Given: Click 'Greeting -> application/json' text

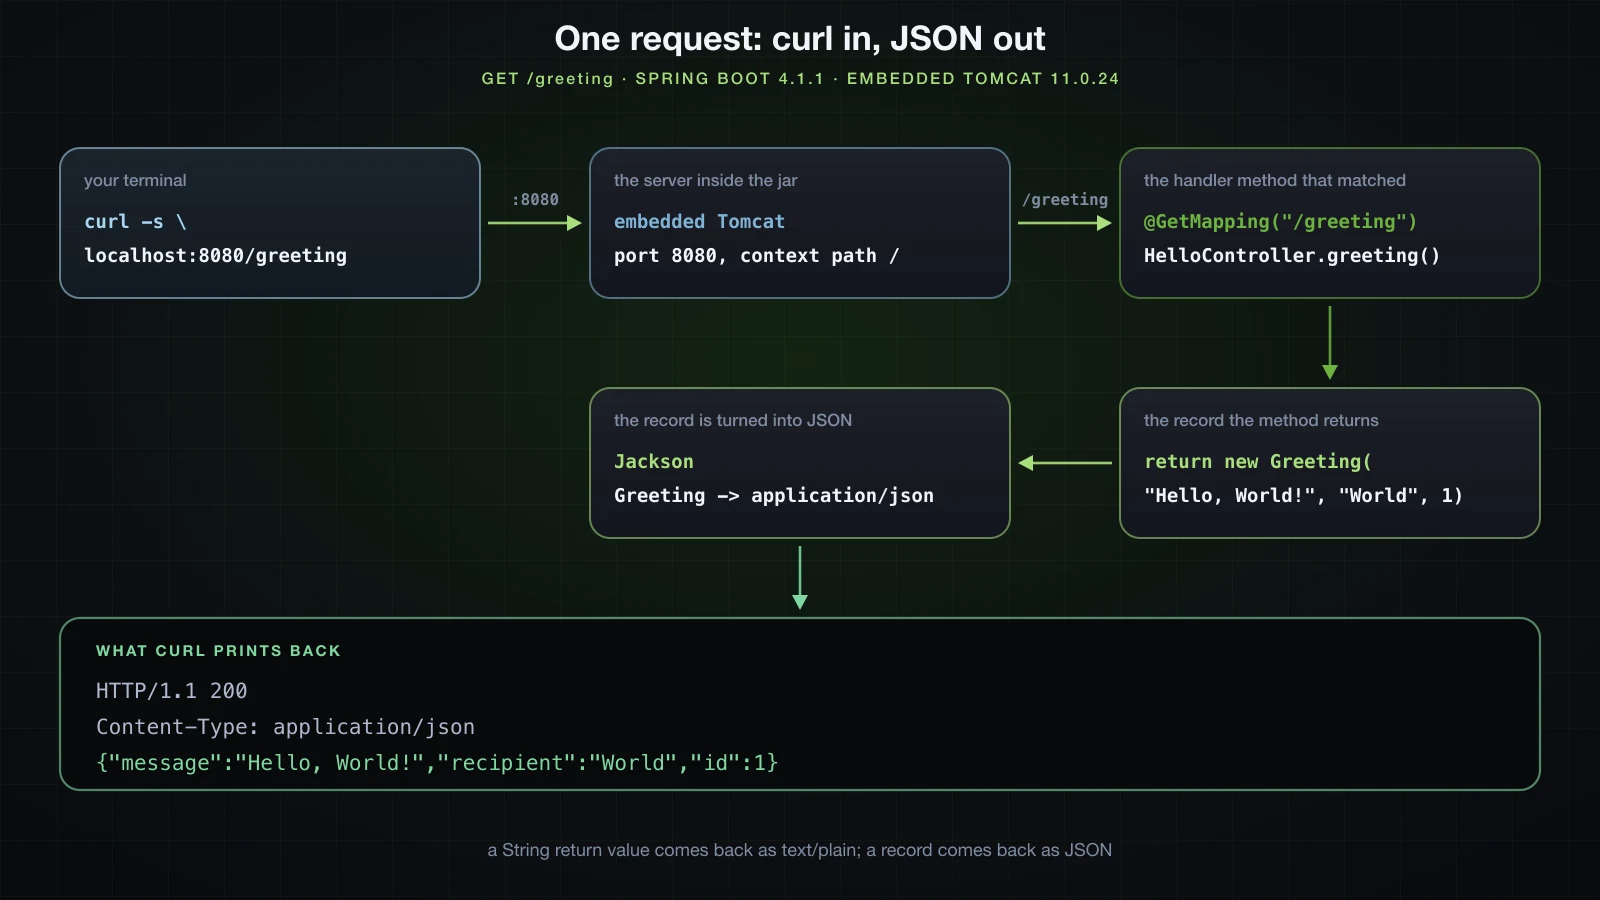Looking at the screenshot, I should click(x=774, y=496).
